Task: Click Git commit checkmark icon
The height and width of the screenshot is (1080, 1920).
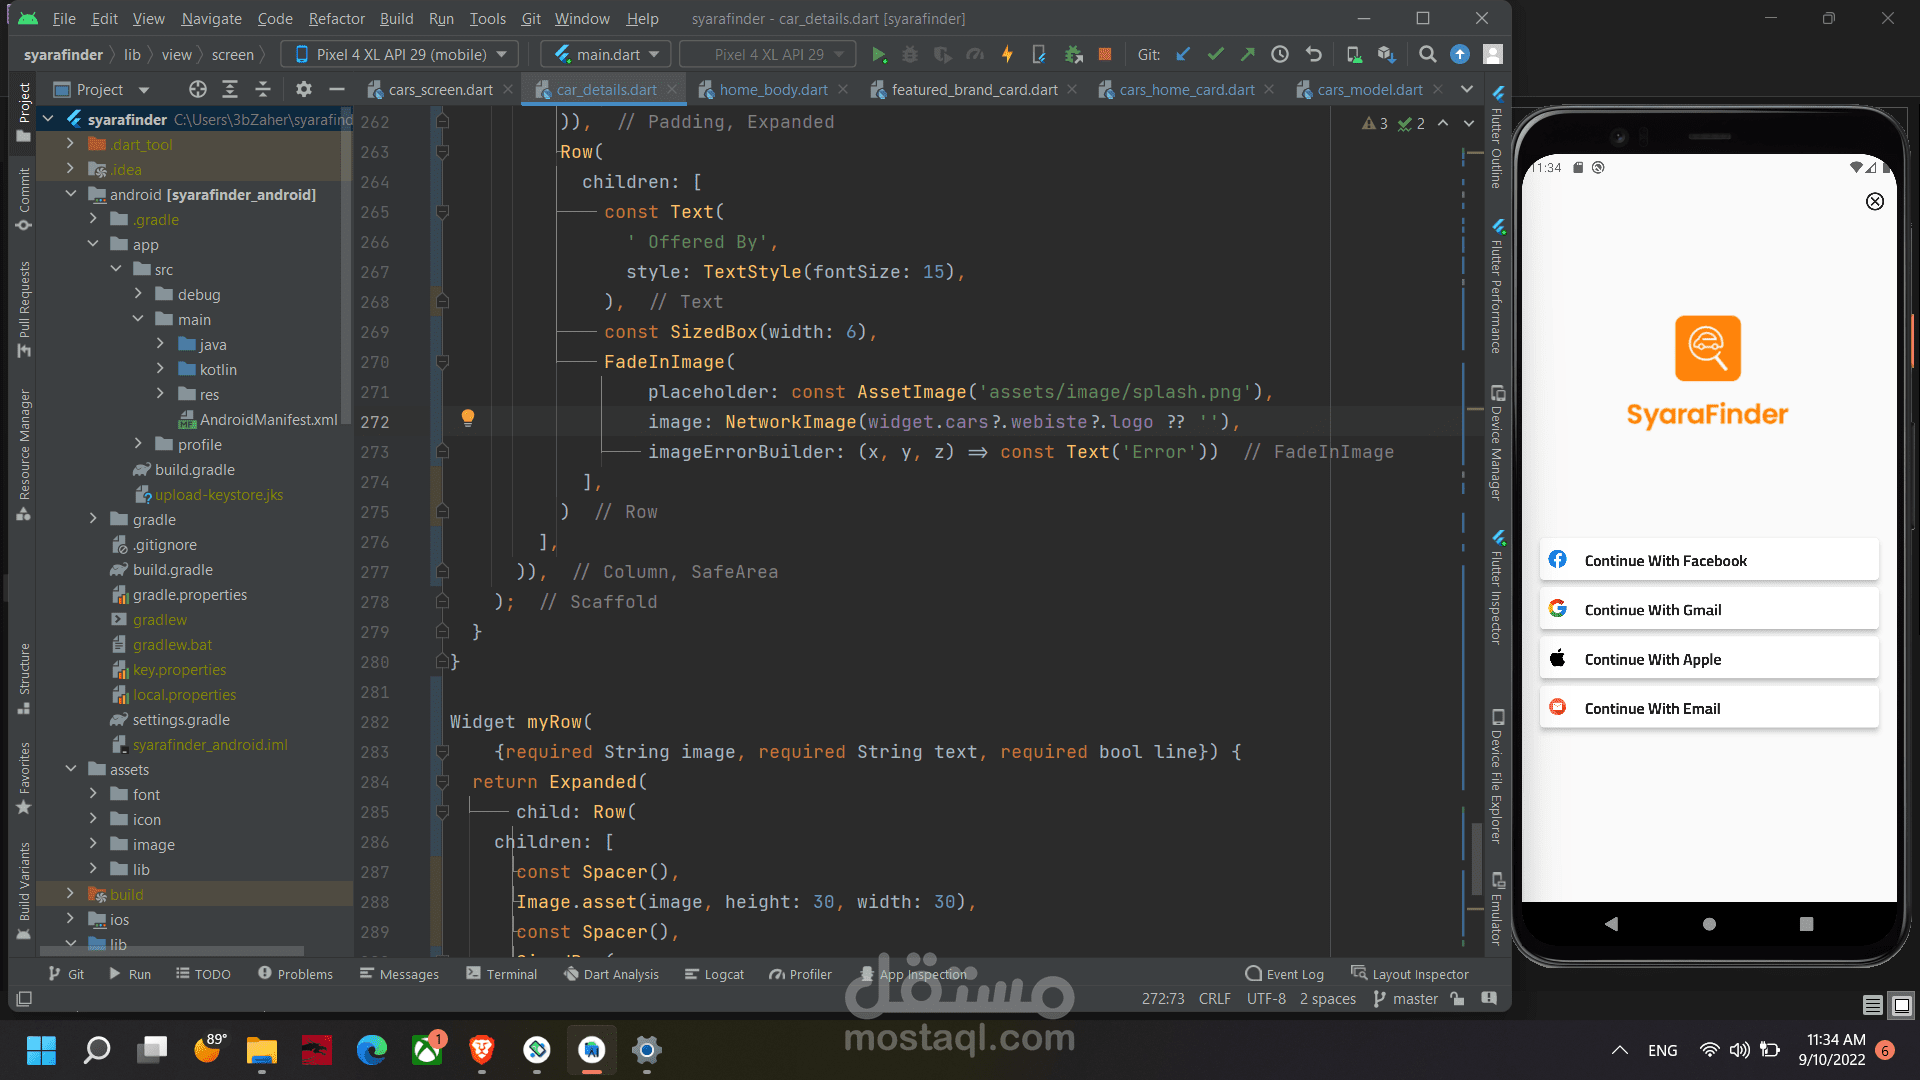Action: click(1215, 55)
